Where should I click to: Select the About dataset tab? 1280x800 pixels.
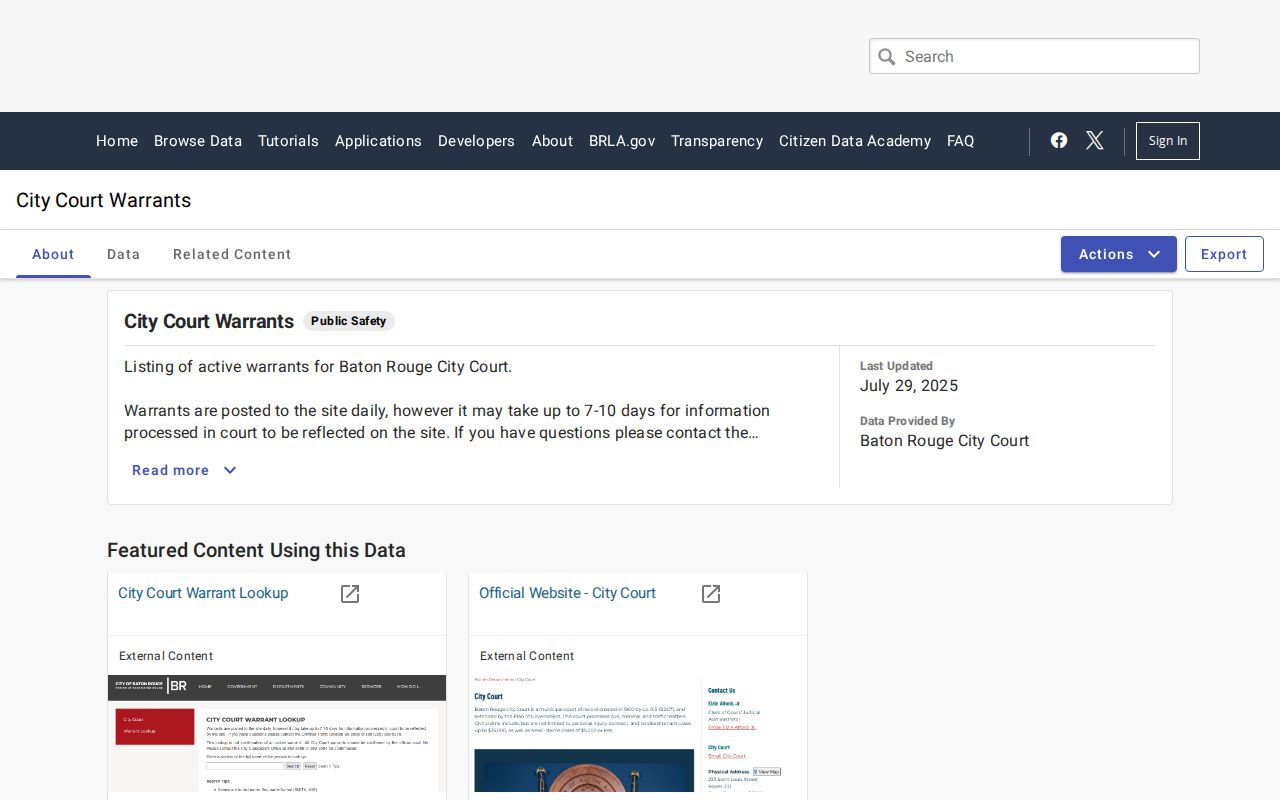click(53, 254)
